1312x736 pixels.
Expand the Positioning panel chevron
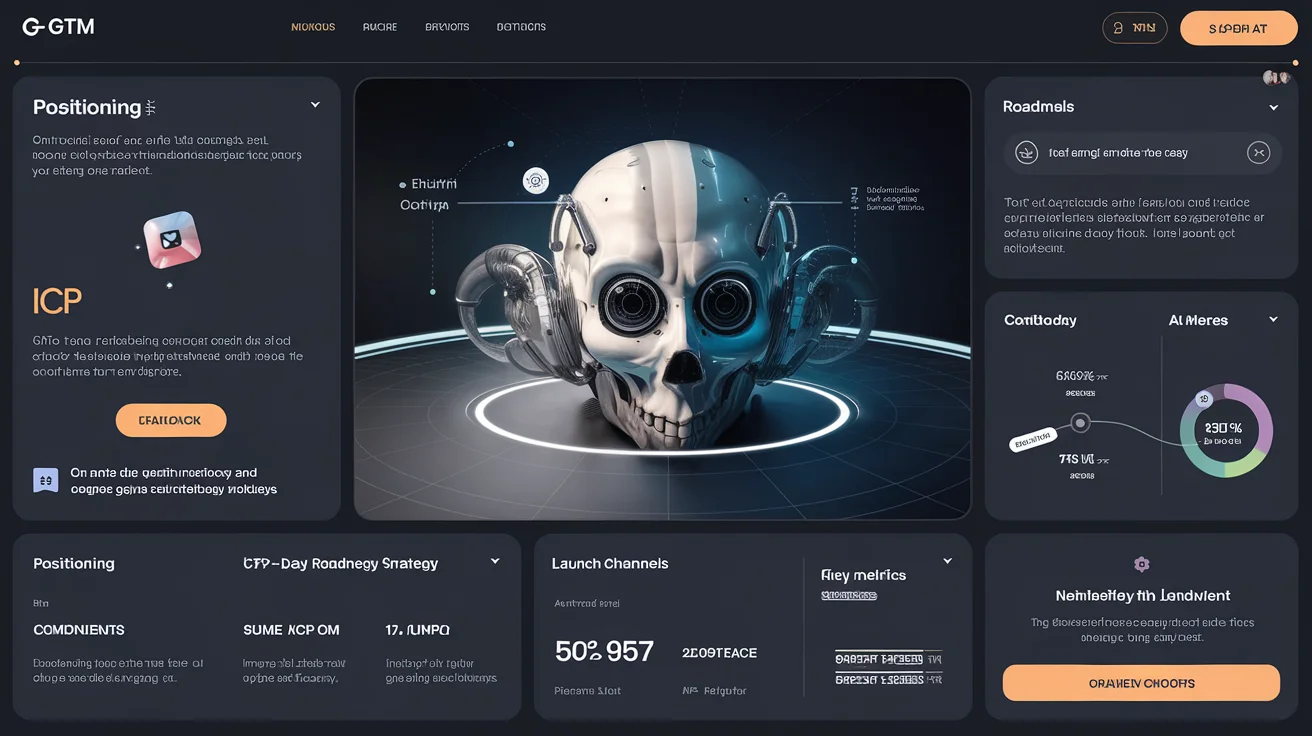click(x=314, y=104)
